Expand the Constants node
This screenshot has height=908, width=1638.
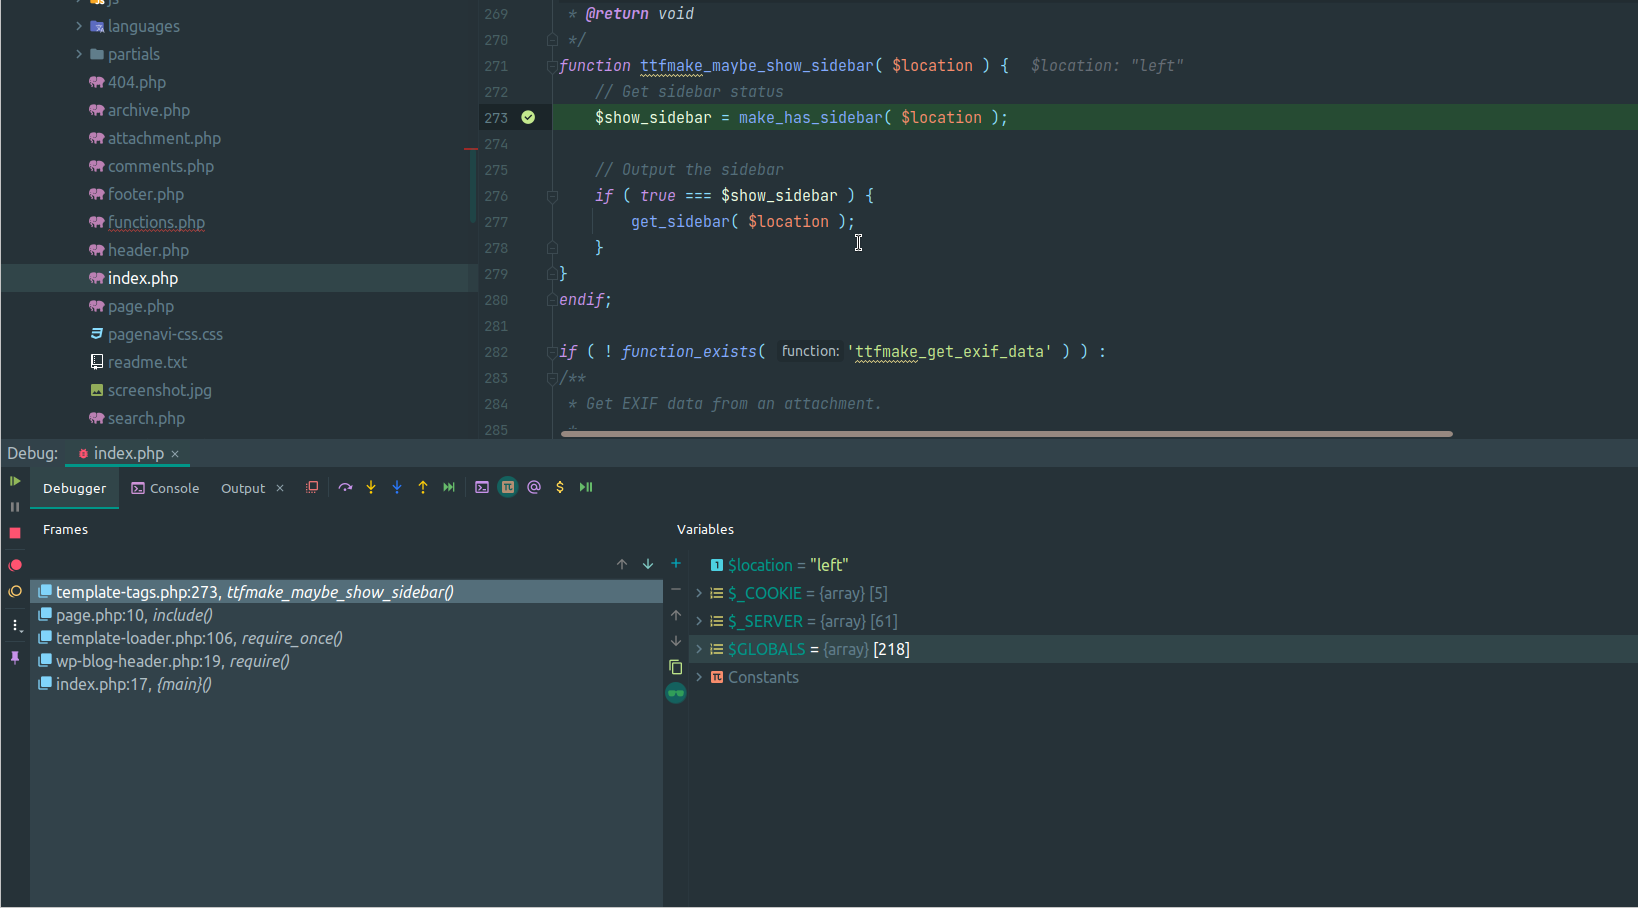click(x=699, y=677)
